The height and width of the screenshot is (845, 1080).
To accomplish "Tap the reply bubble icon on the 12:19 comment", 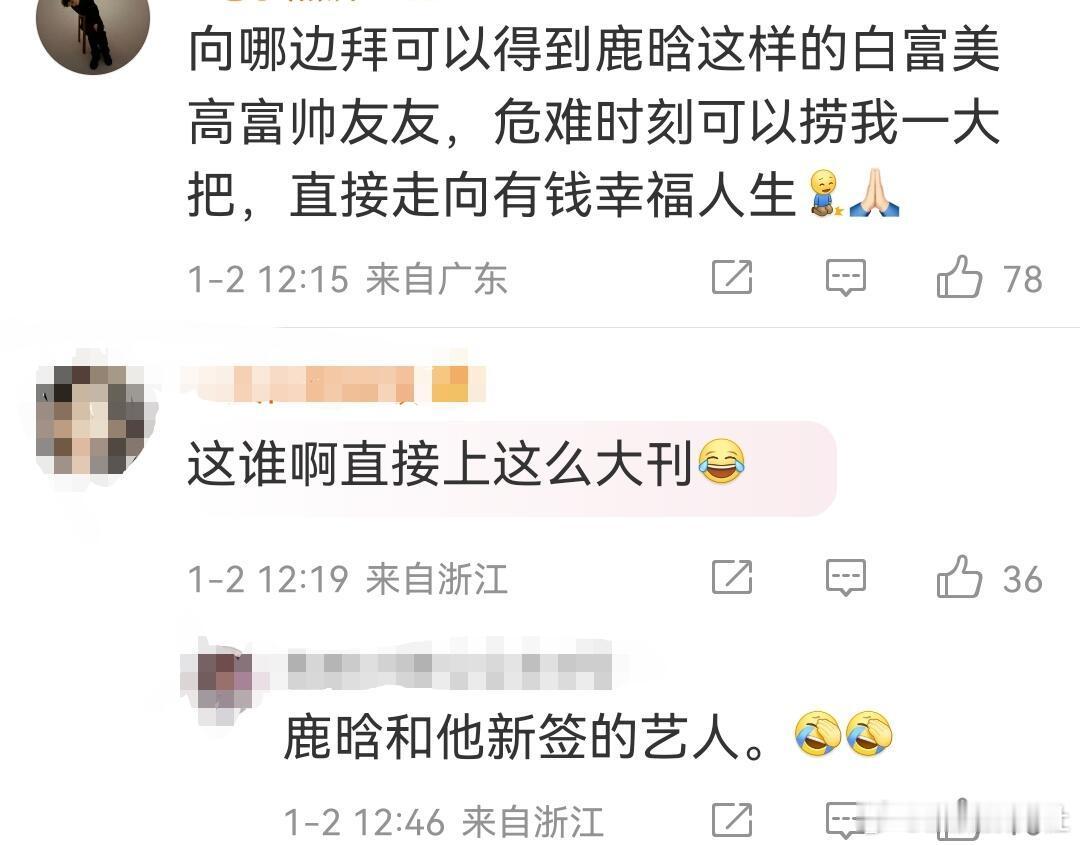I will [846, 577].
